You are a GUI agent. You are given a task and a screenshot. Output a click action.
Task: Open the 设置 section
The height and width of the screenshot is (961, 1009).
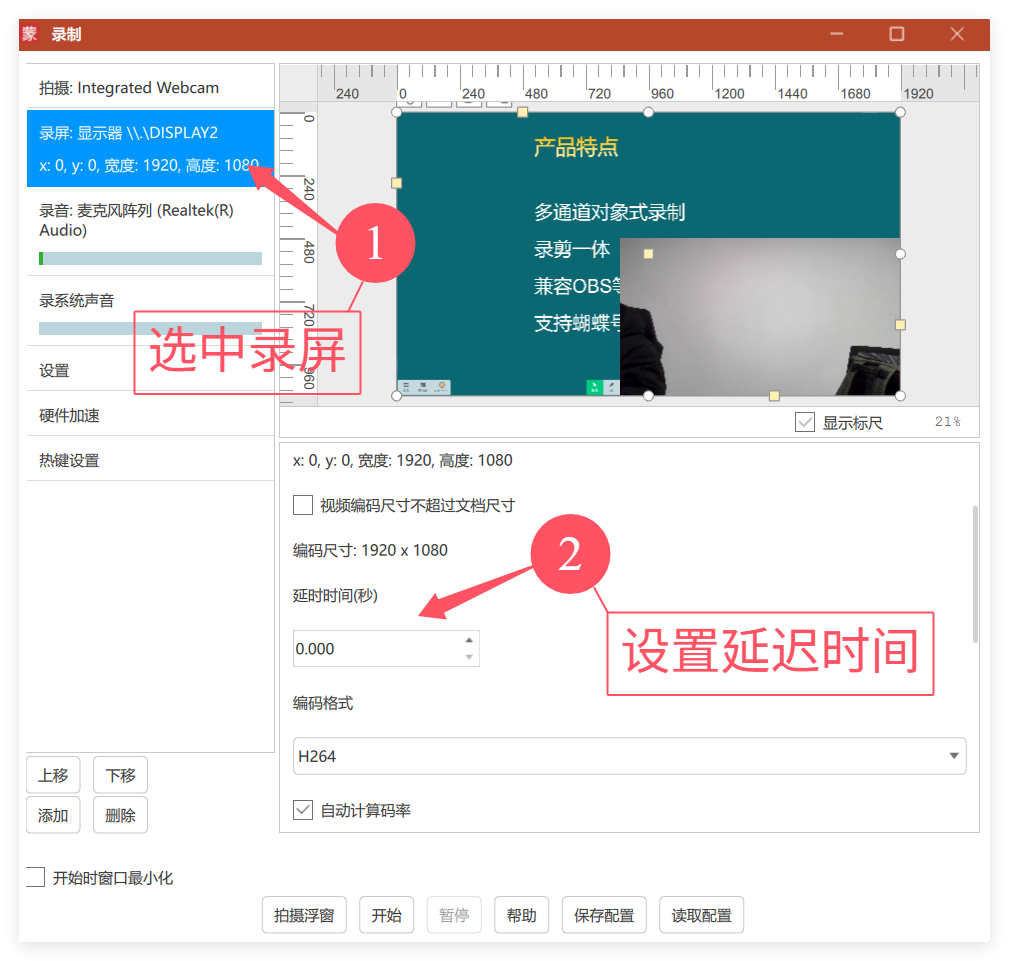[x=150, y=371]
